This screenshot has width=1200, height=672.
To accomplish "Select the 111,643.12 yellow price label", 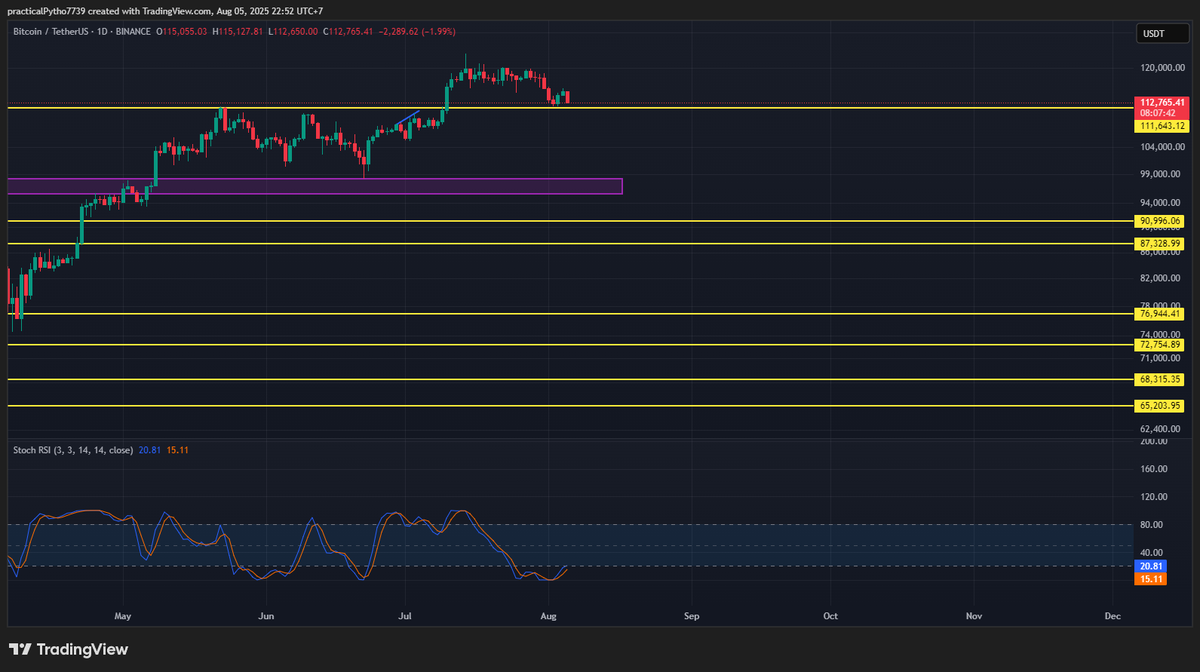I will [x=1161, y=125].
